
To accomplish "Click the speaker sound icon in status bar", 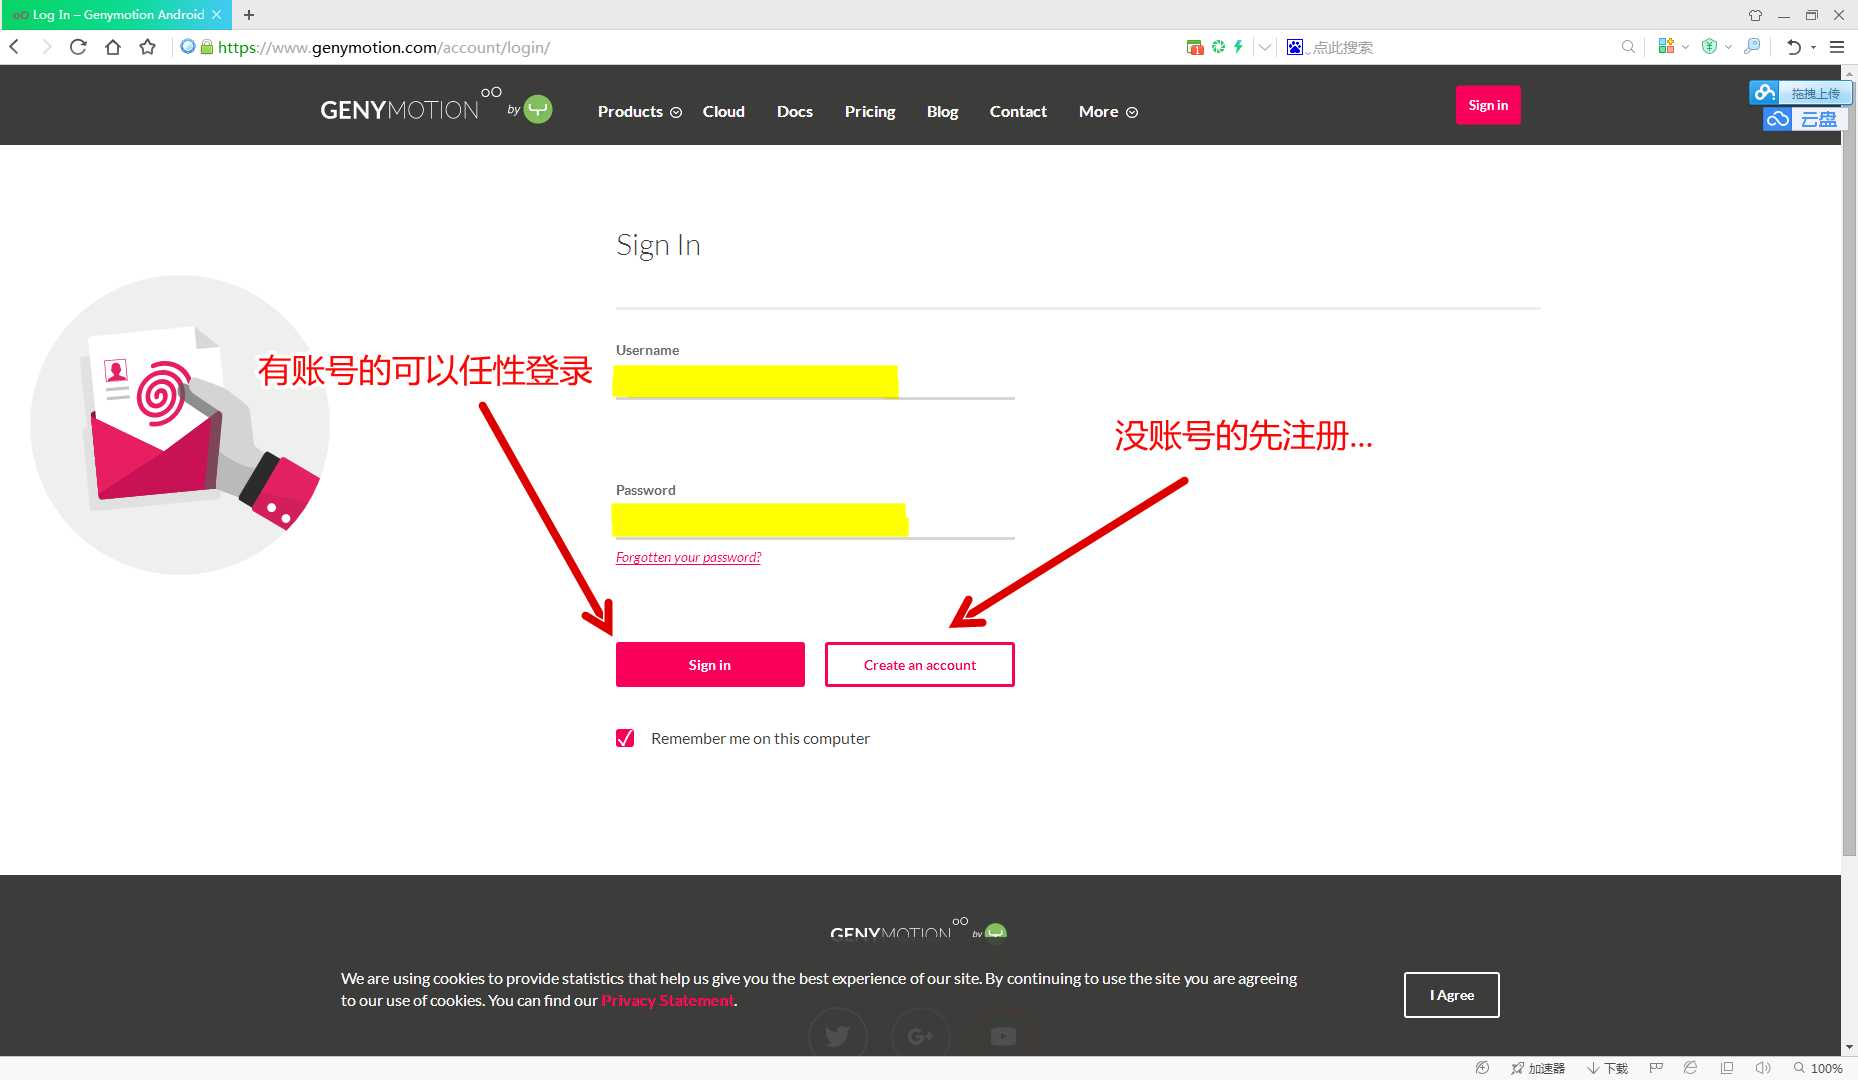I will (x=1763, y=1068).
